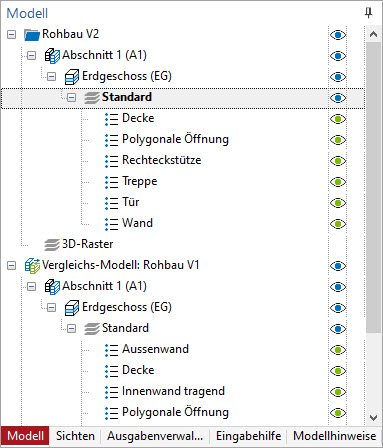Collapse the Rohbau V2 tree node
Image resolution: width=383 pixels, height=448 pixels.
(x=11, y=34)
